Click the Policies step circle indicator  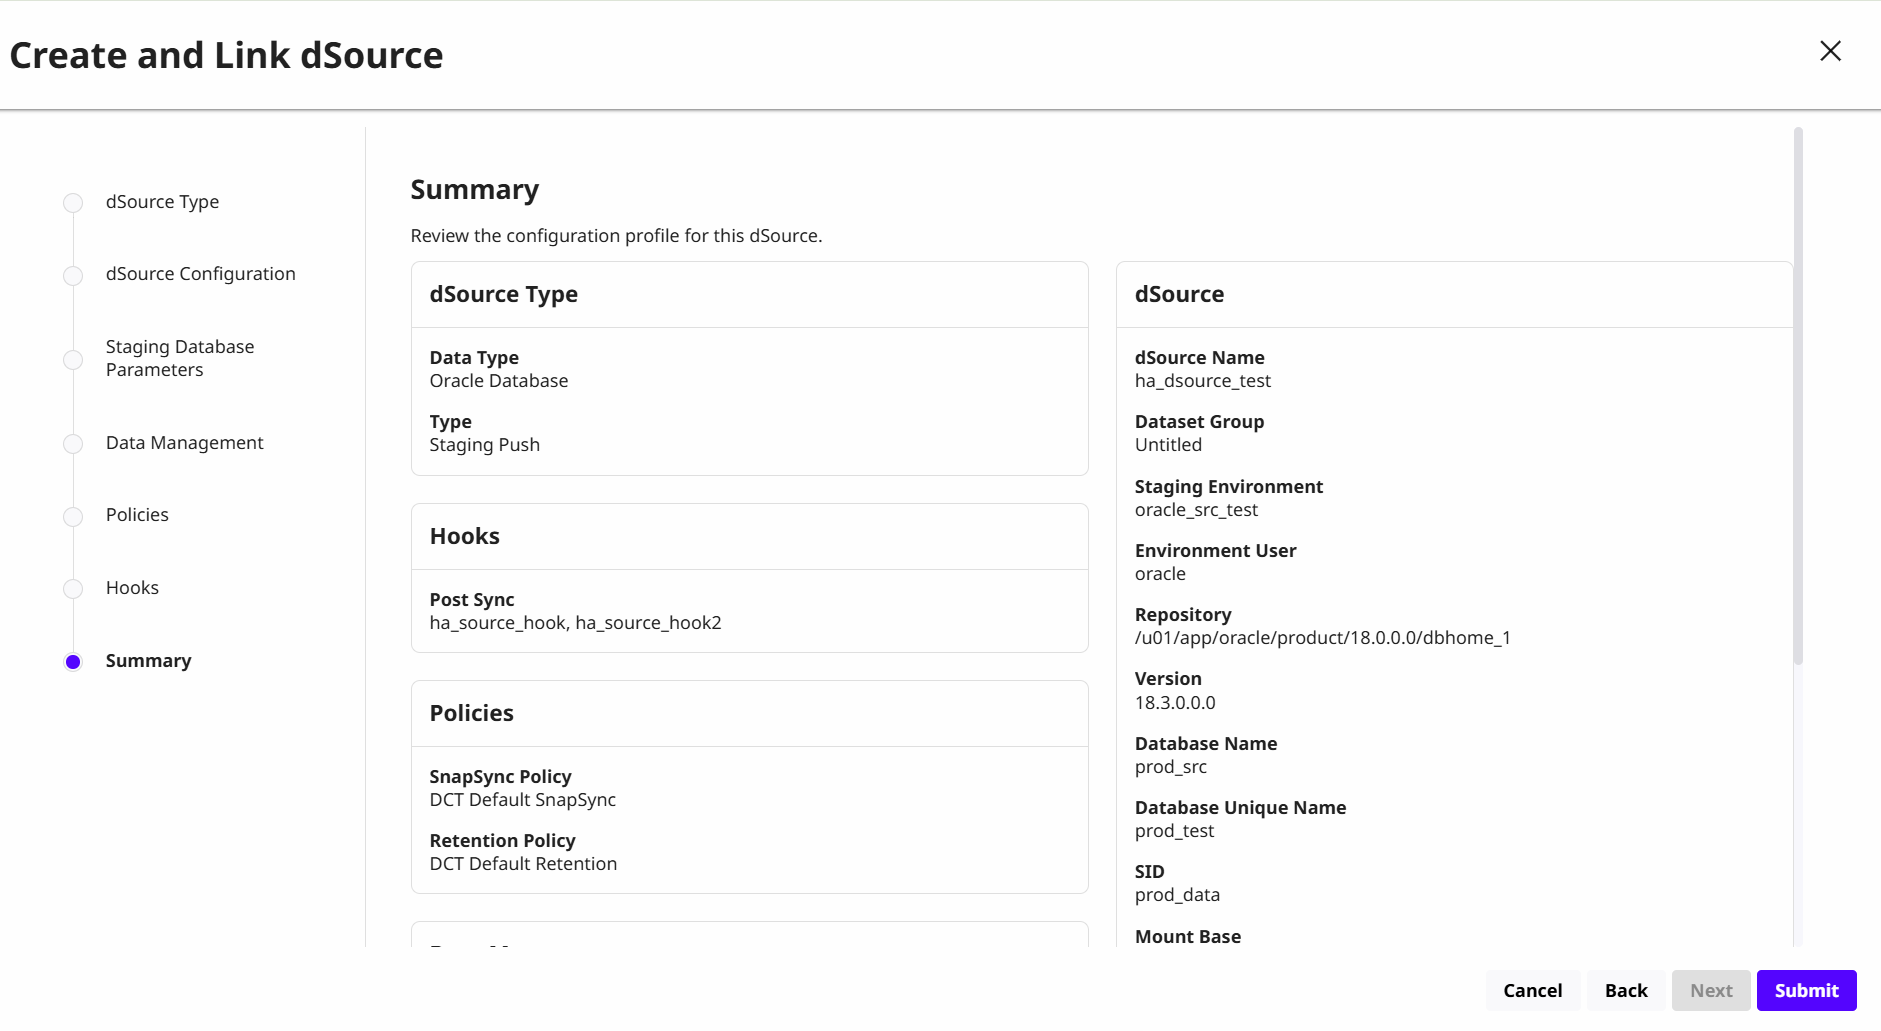pos(73,516)
